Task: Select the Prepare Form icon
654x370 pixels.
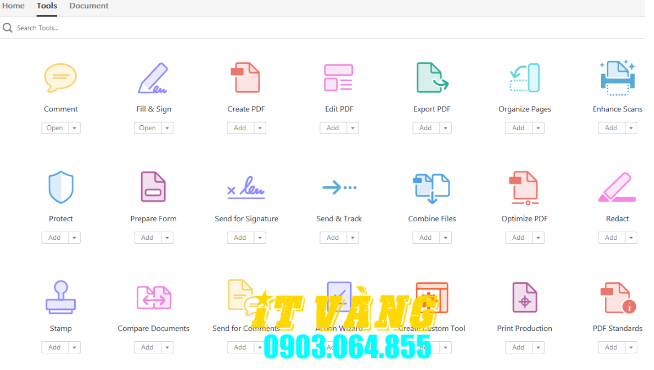Action: (153, 187)
